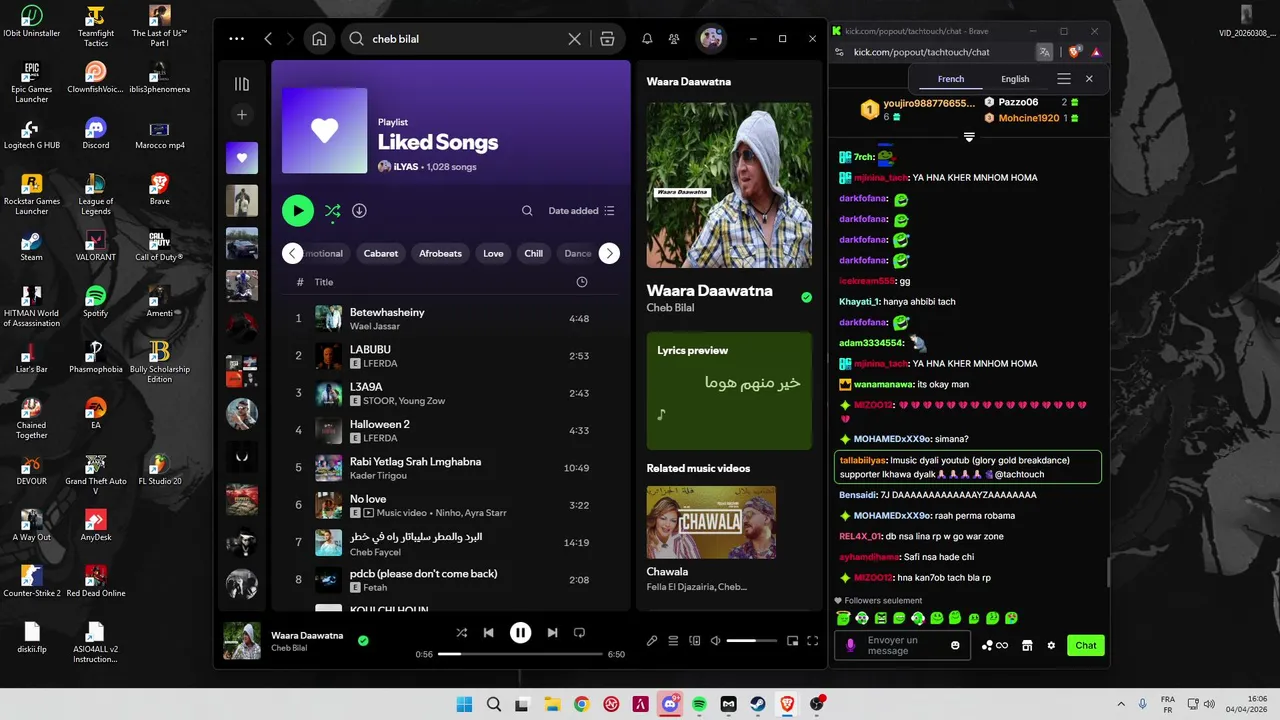Open the Windows Start menu
The height and width of the screenshot is (720, 1280).
[x=465, y=704]
